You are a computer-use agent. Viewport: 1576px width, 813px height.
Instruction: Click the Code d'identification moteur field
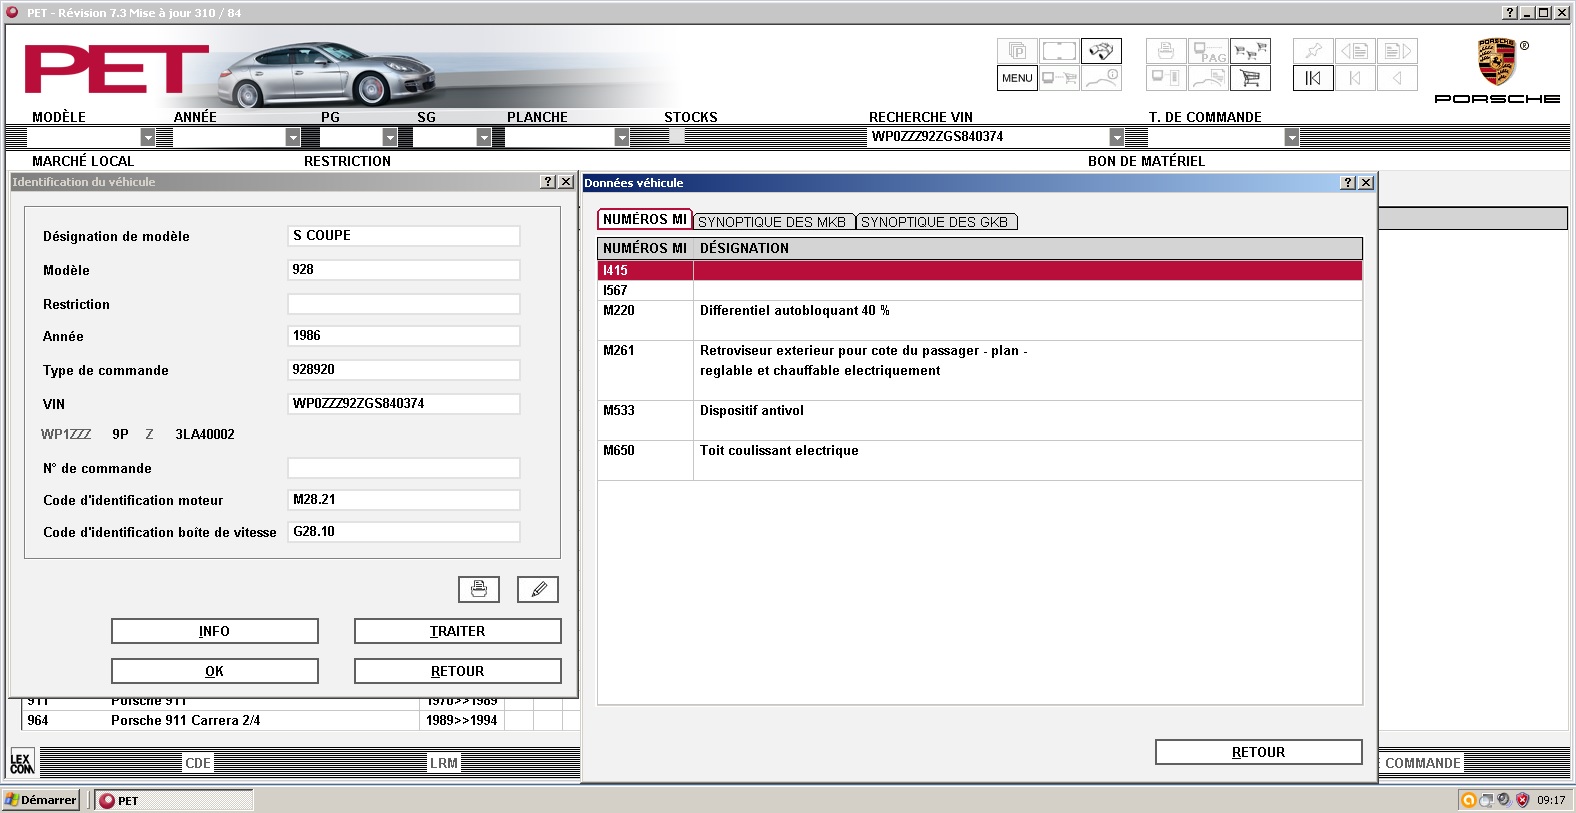pos(404,500)
